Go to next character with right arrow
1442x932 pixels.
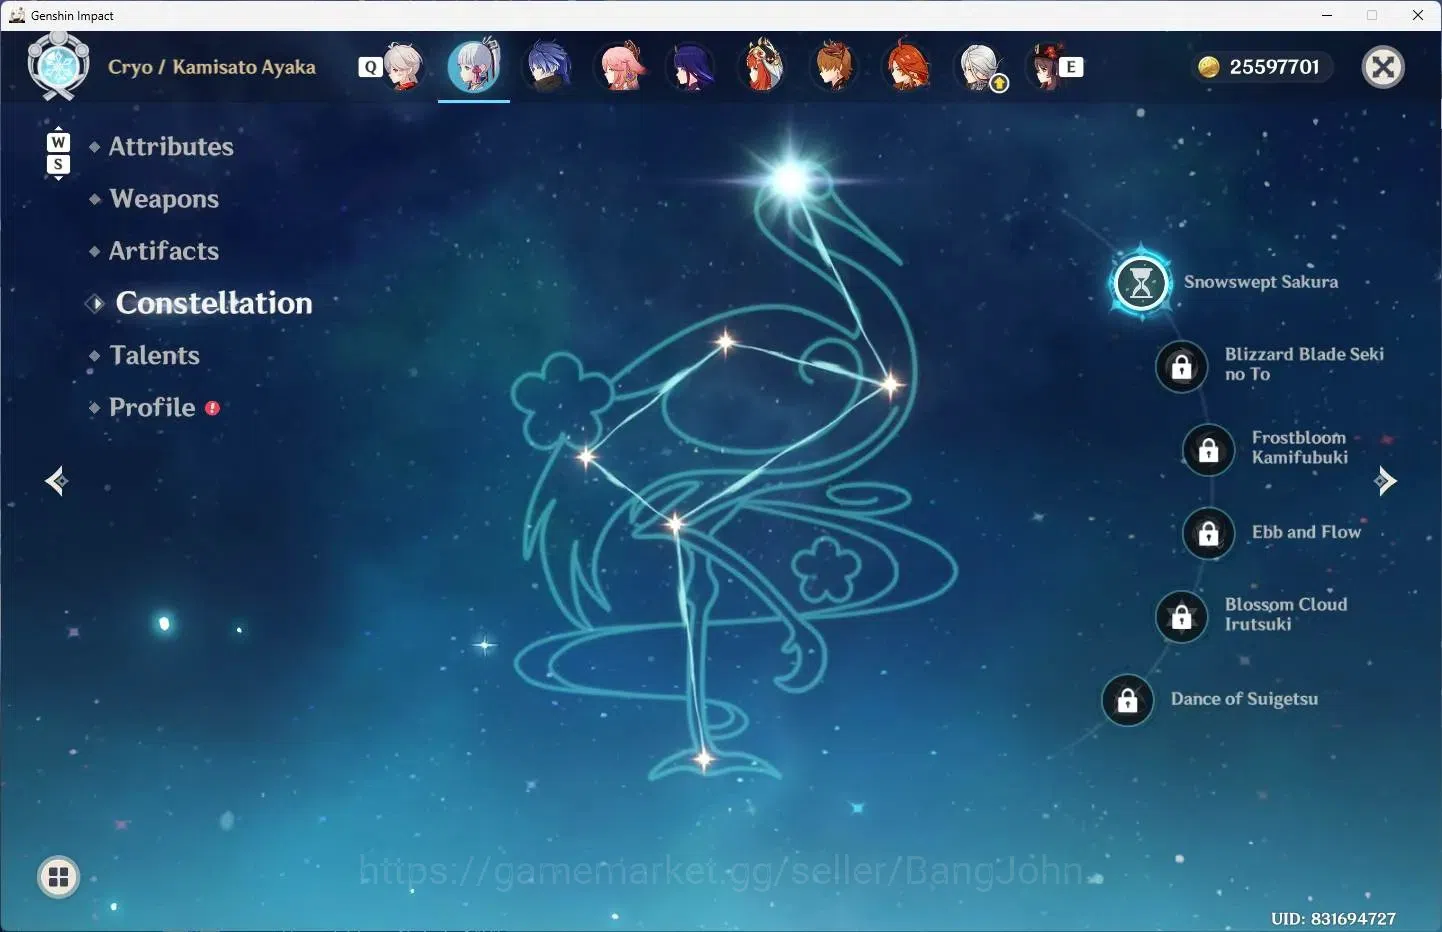tap(1385, 481)
